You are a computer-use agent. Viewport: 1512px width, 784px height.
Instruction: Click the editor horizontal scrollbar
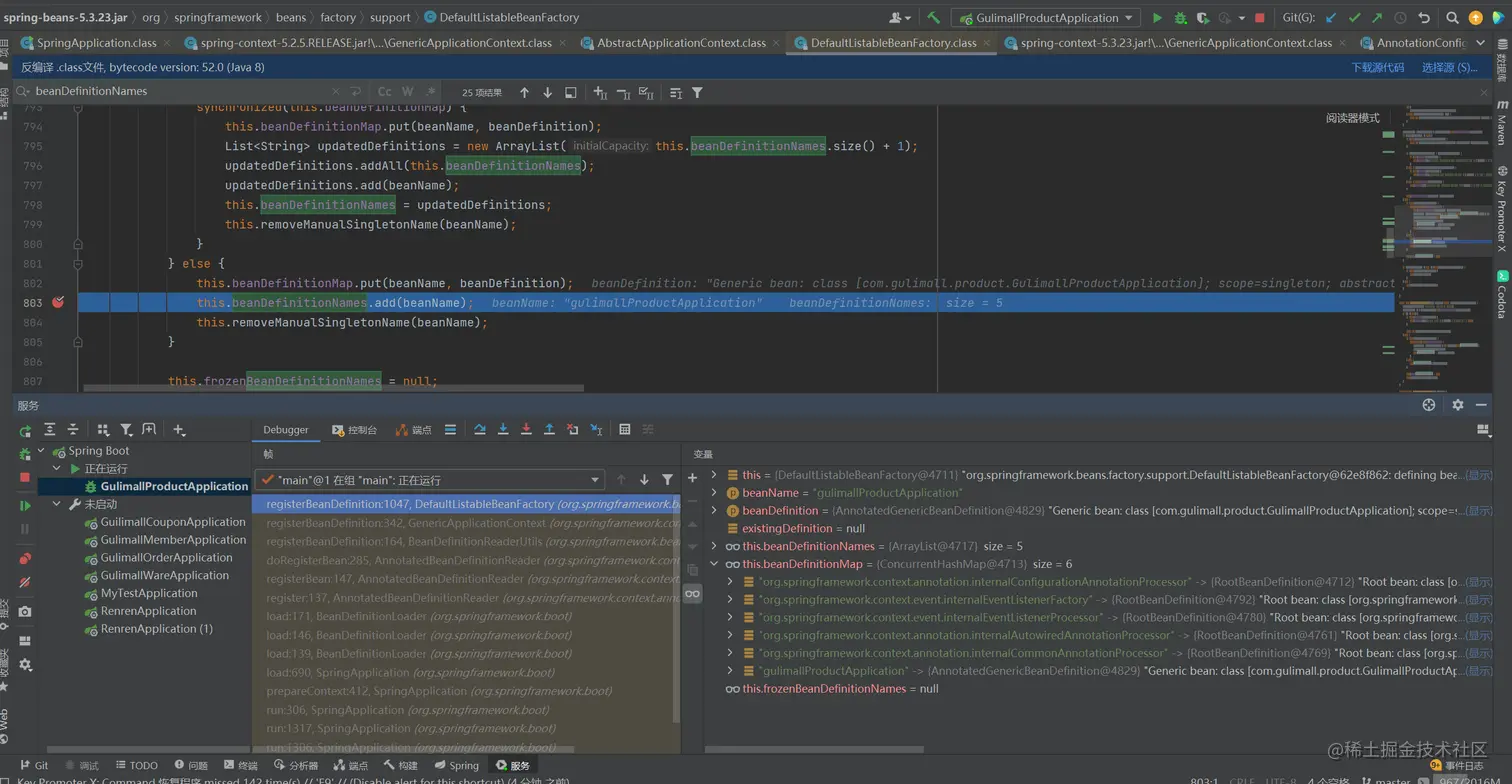coord(333,388)
